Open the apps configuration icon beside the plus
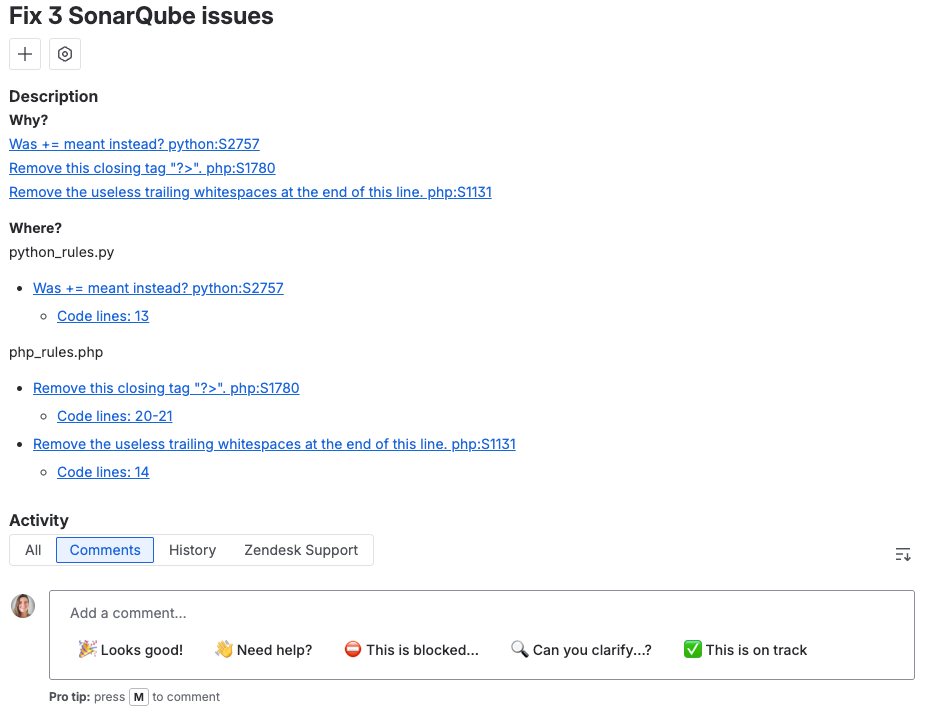The height and width of the screenshot is (716, 932). coord(64,54)
